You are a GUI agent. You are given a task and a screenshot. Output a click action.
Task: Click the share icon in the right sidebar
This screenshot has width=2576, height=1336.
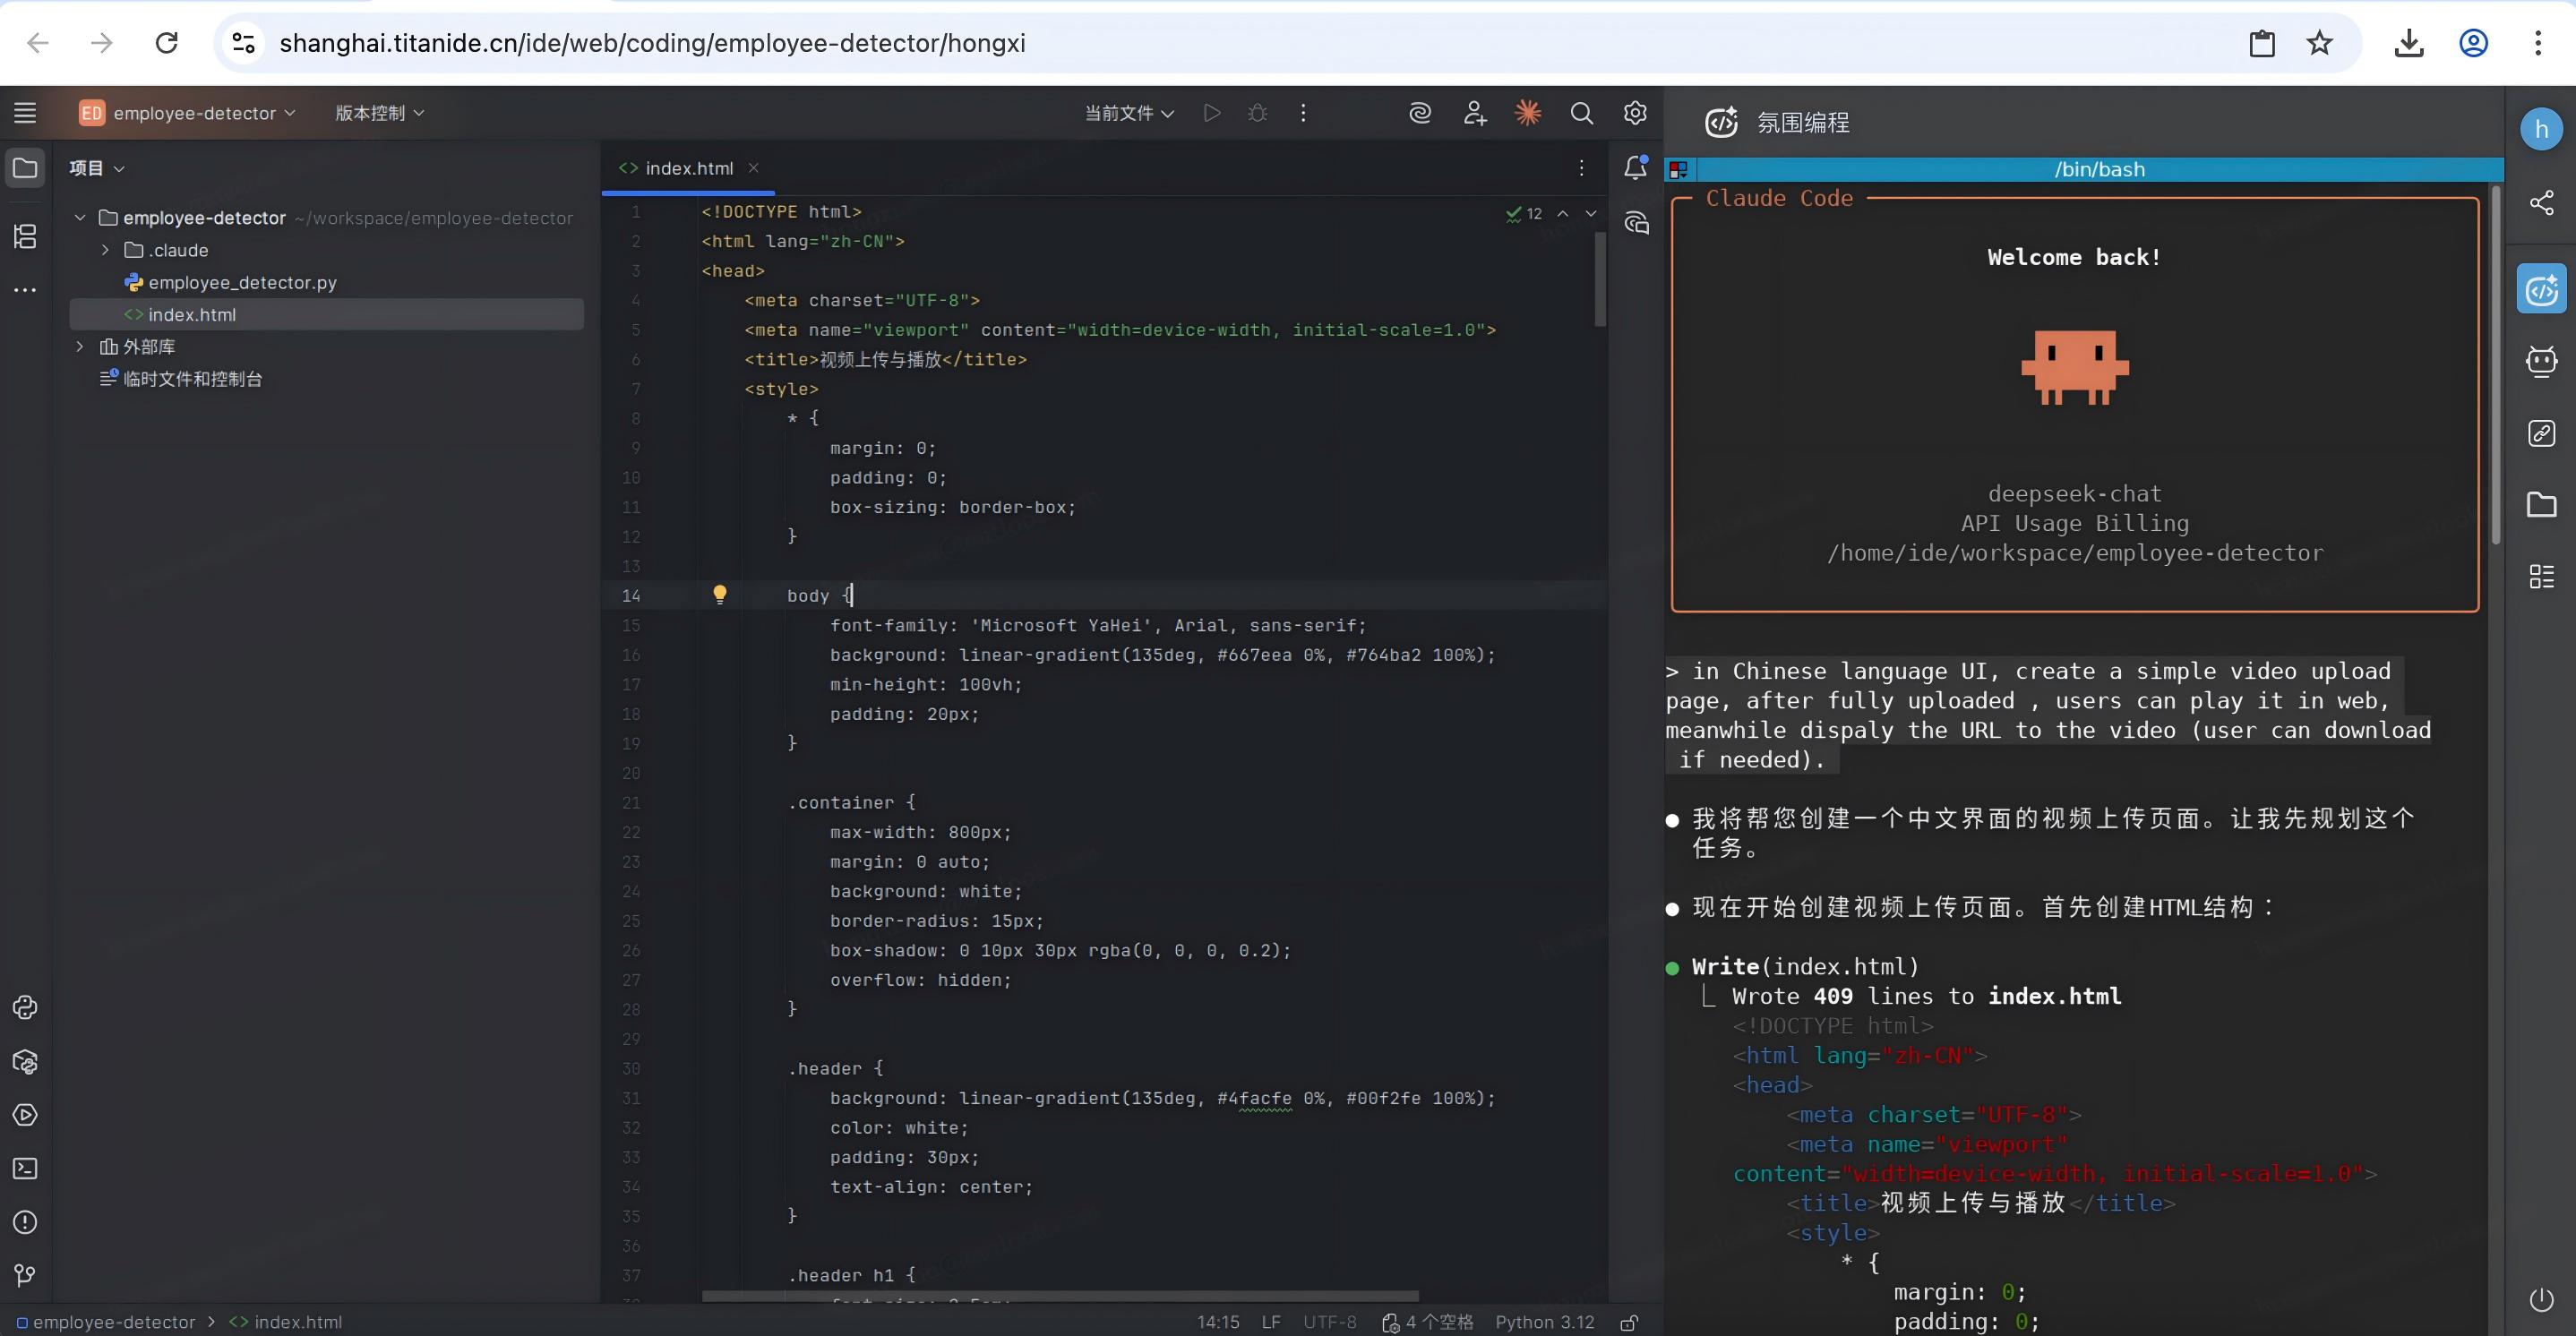(x=2541, y=203)
